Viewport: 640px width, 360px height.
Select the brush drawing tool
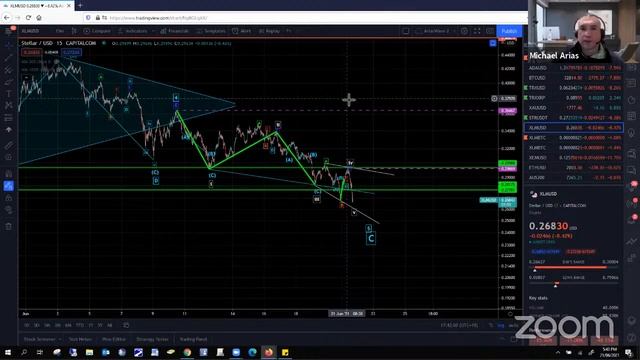tap(9, 82)
